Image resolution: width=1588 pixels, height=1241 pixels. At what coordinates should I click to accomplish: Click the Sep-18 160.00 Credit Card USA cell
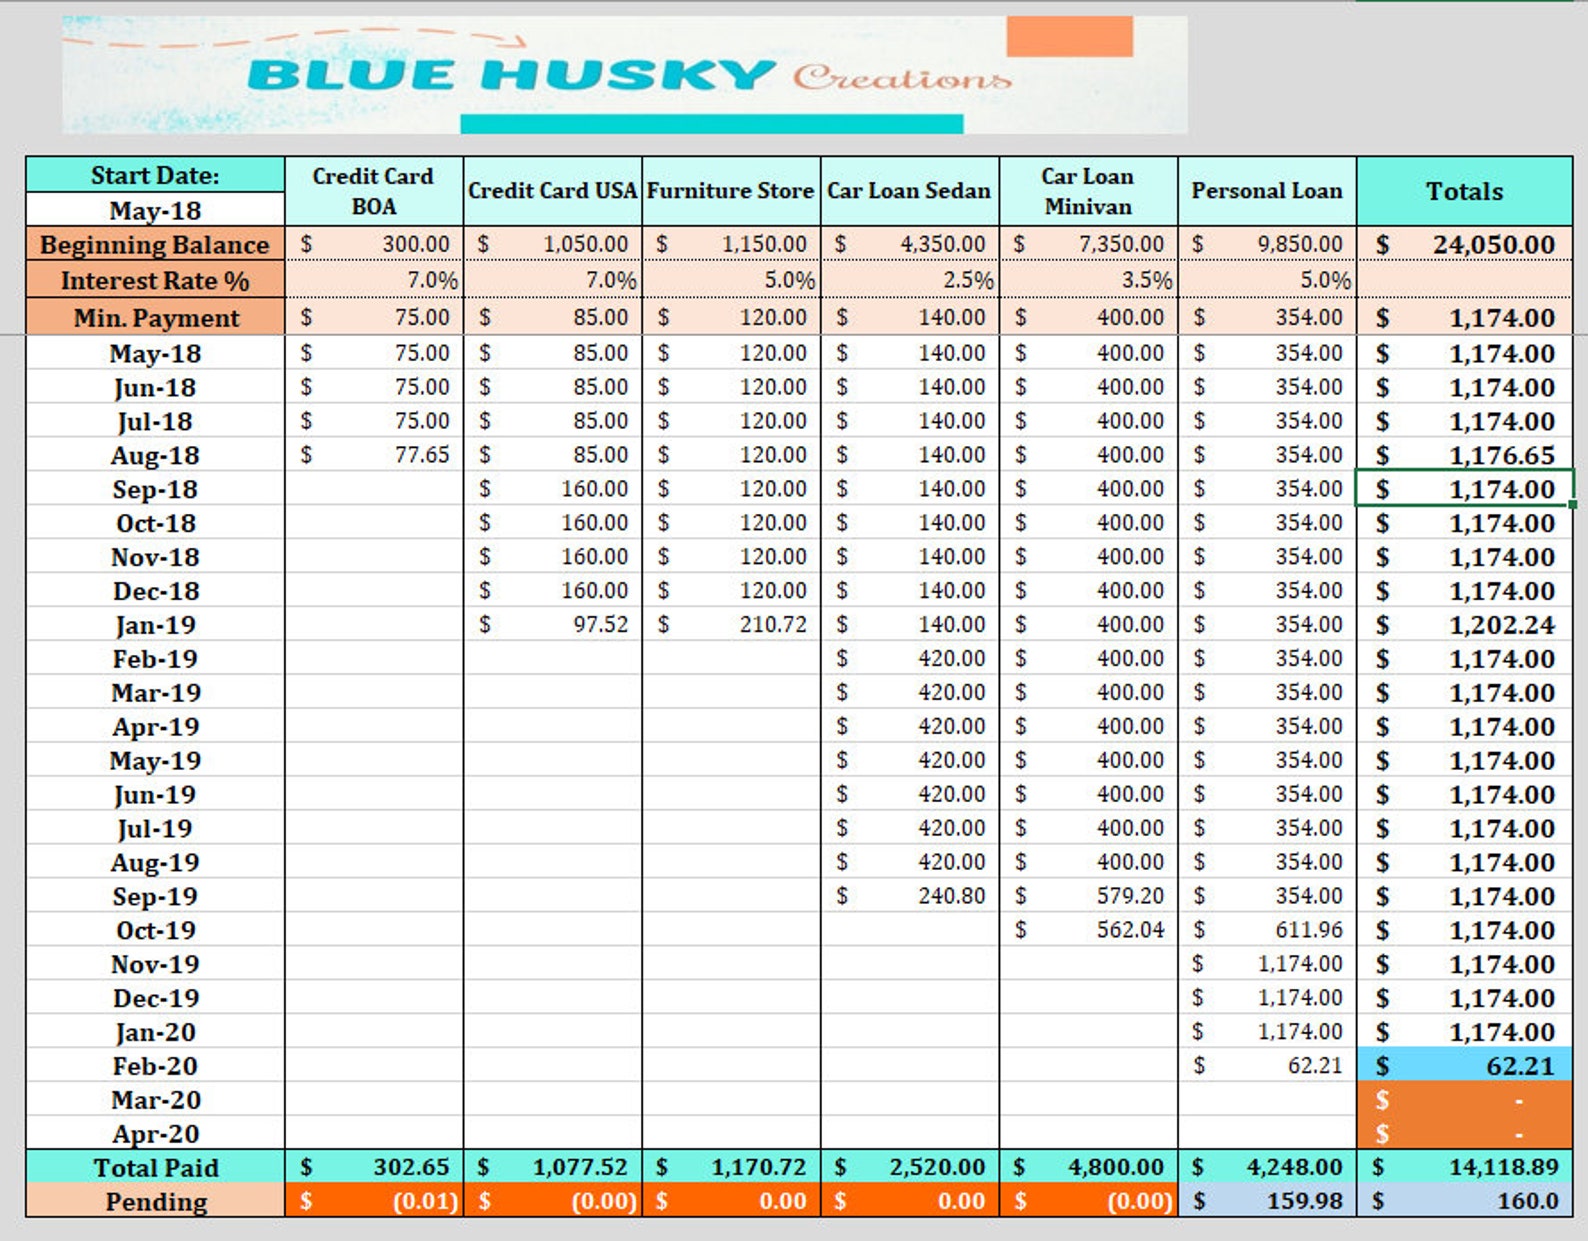(552, 489)
